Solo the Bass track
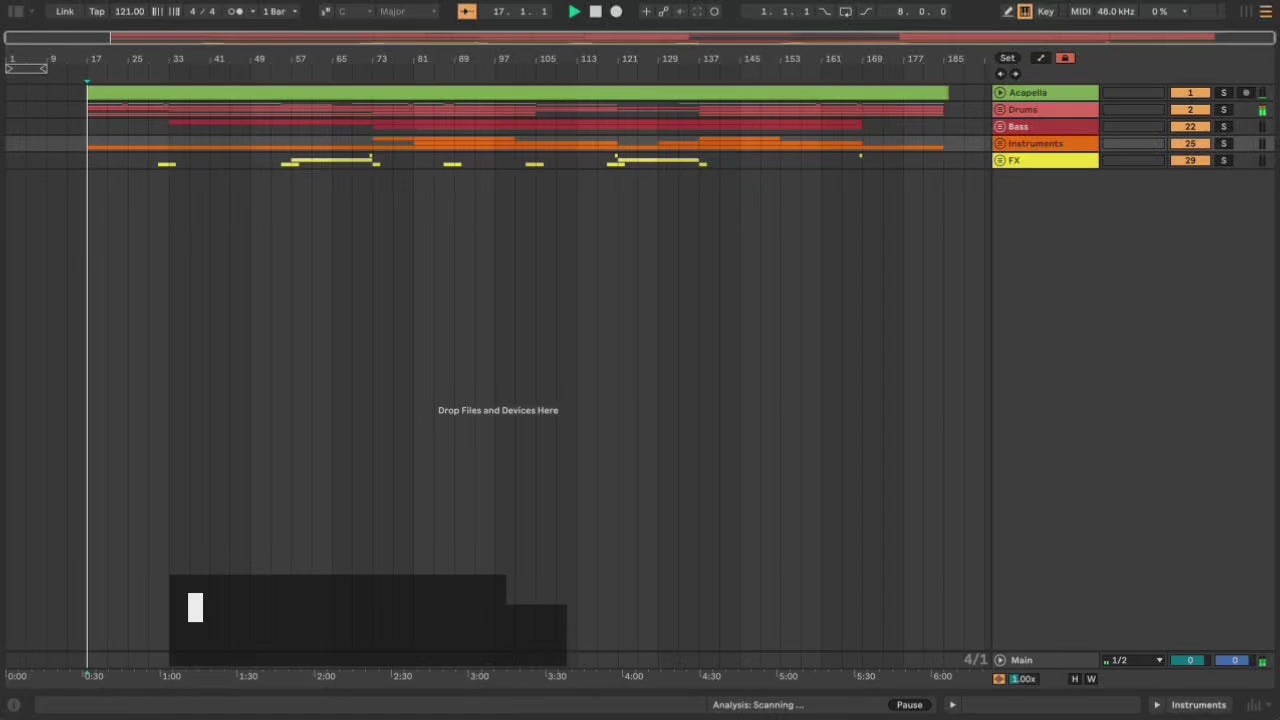The height and width of the screenshot is (720, 1280). click(1223, 127)
